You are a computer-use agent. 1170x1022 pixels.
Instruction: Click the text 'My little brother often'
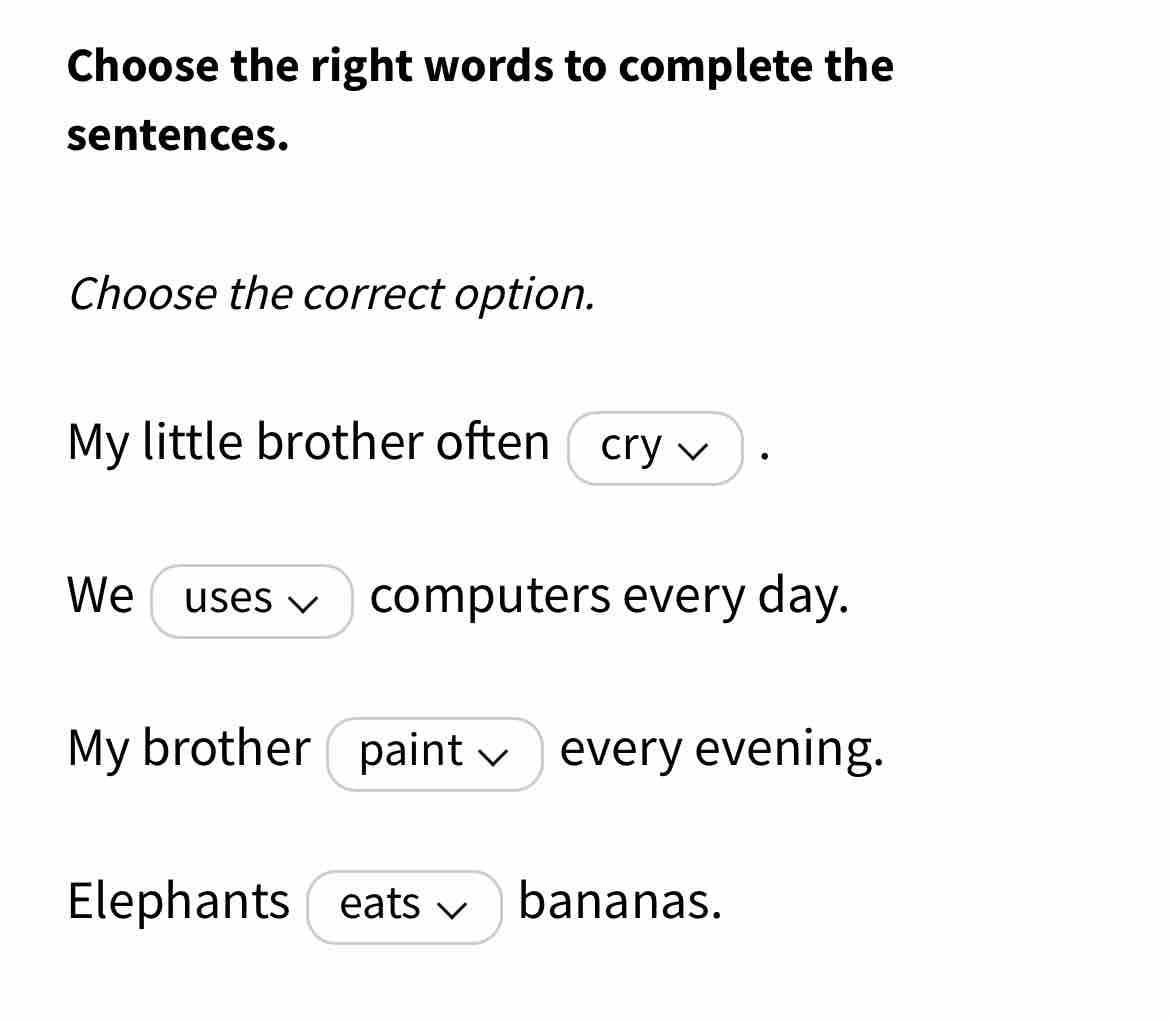click(x=308, y=444)
